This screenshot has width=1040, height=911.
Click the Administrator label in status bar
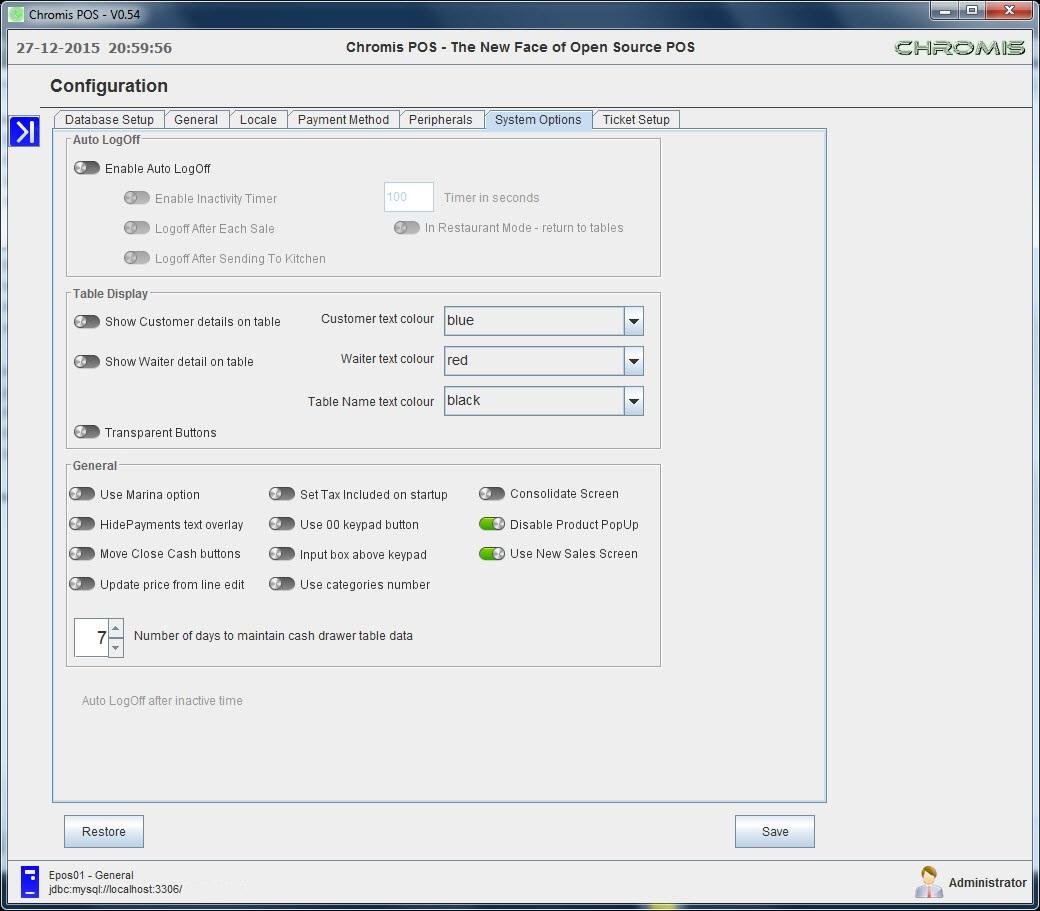(987, 882)
